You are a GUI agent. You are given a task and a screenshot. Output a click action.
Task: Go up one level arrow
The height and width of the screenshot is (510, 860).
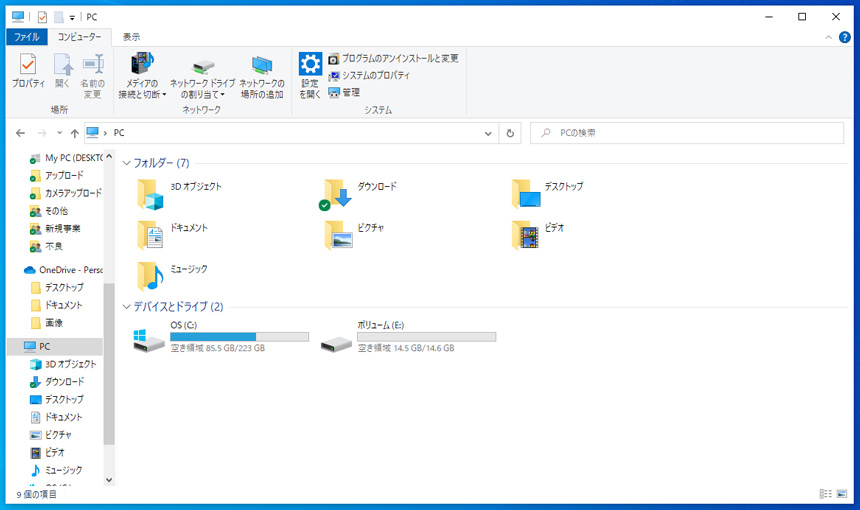75,133
